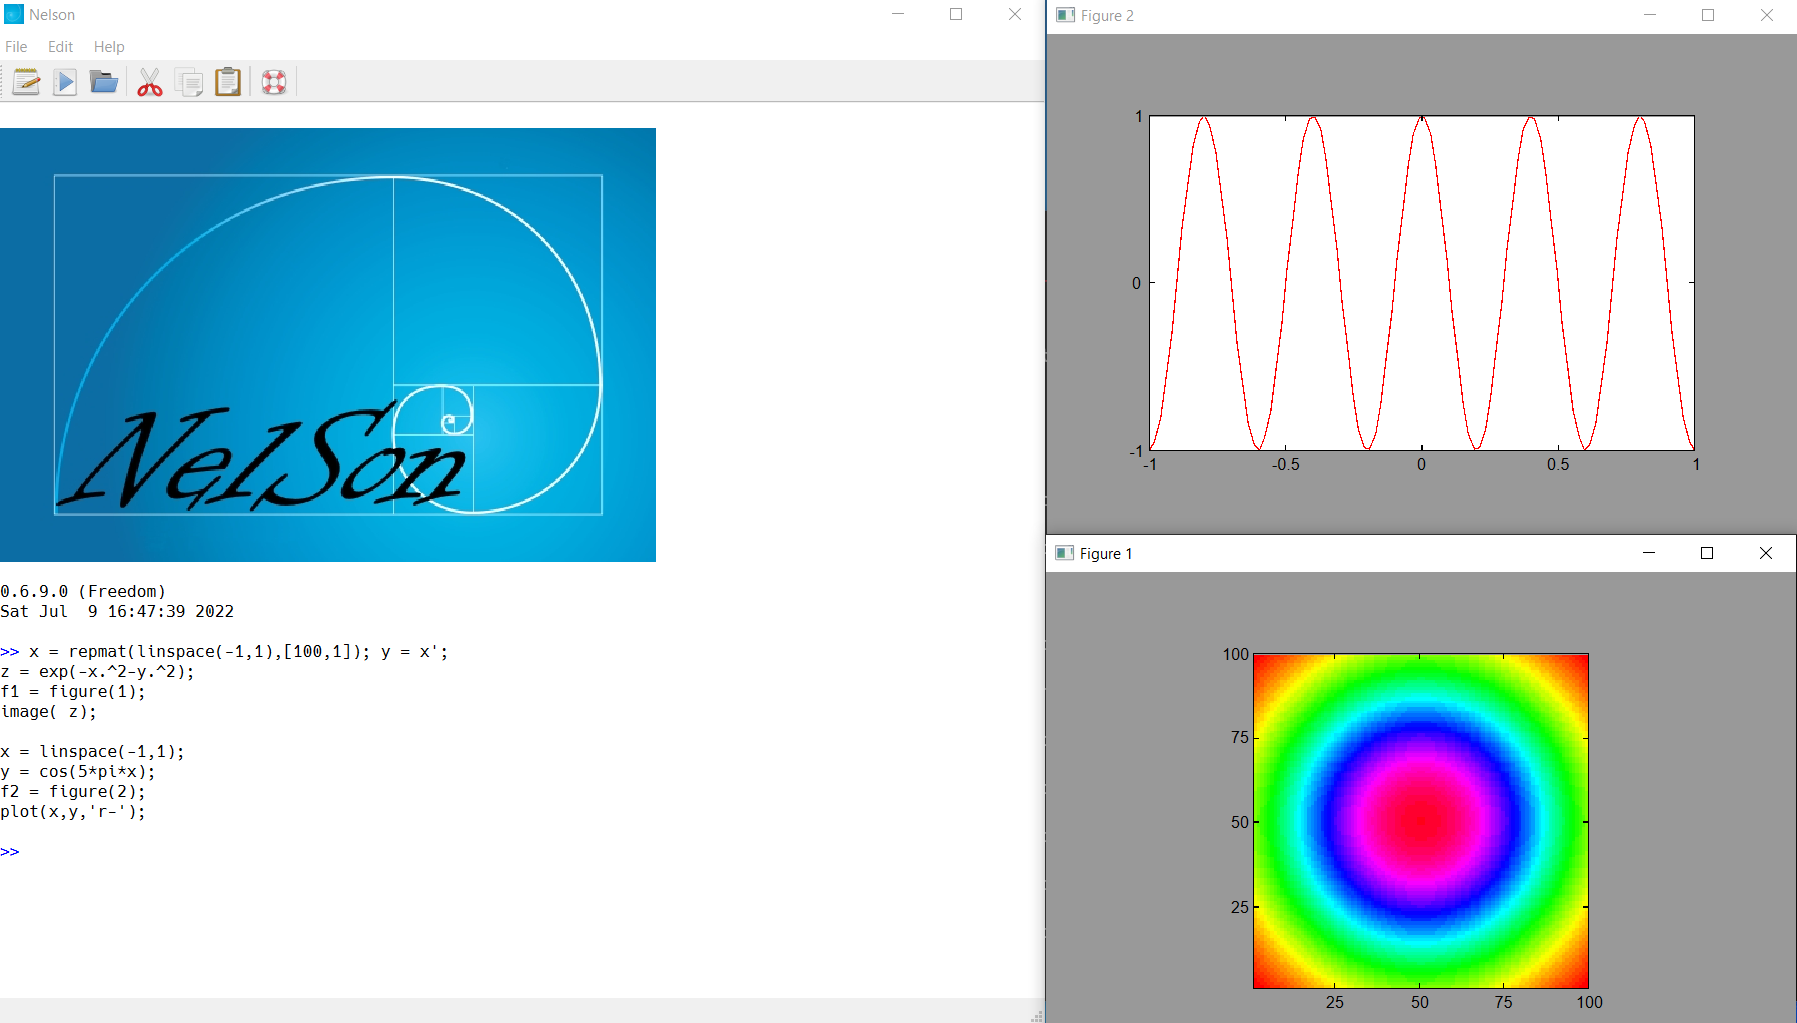Click the line "z = exp(-x.^2-y.^2);"
1797x1023 pixels.
point(98,672)
